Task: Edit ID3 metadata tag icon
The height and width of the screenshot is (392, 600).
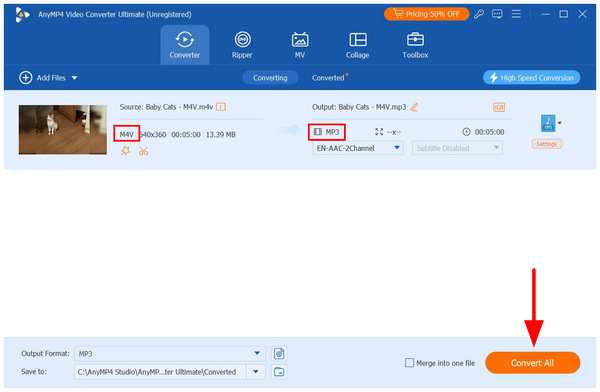Action: (499, 107)
